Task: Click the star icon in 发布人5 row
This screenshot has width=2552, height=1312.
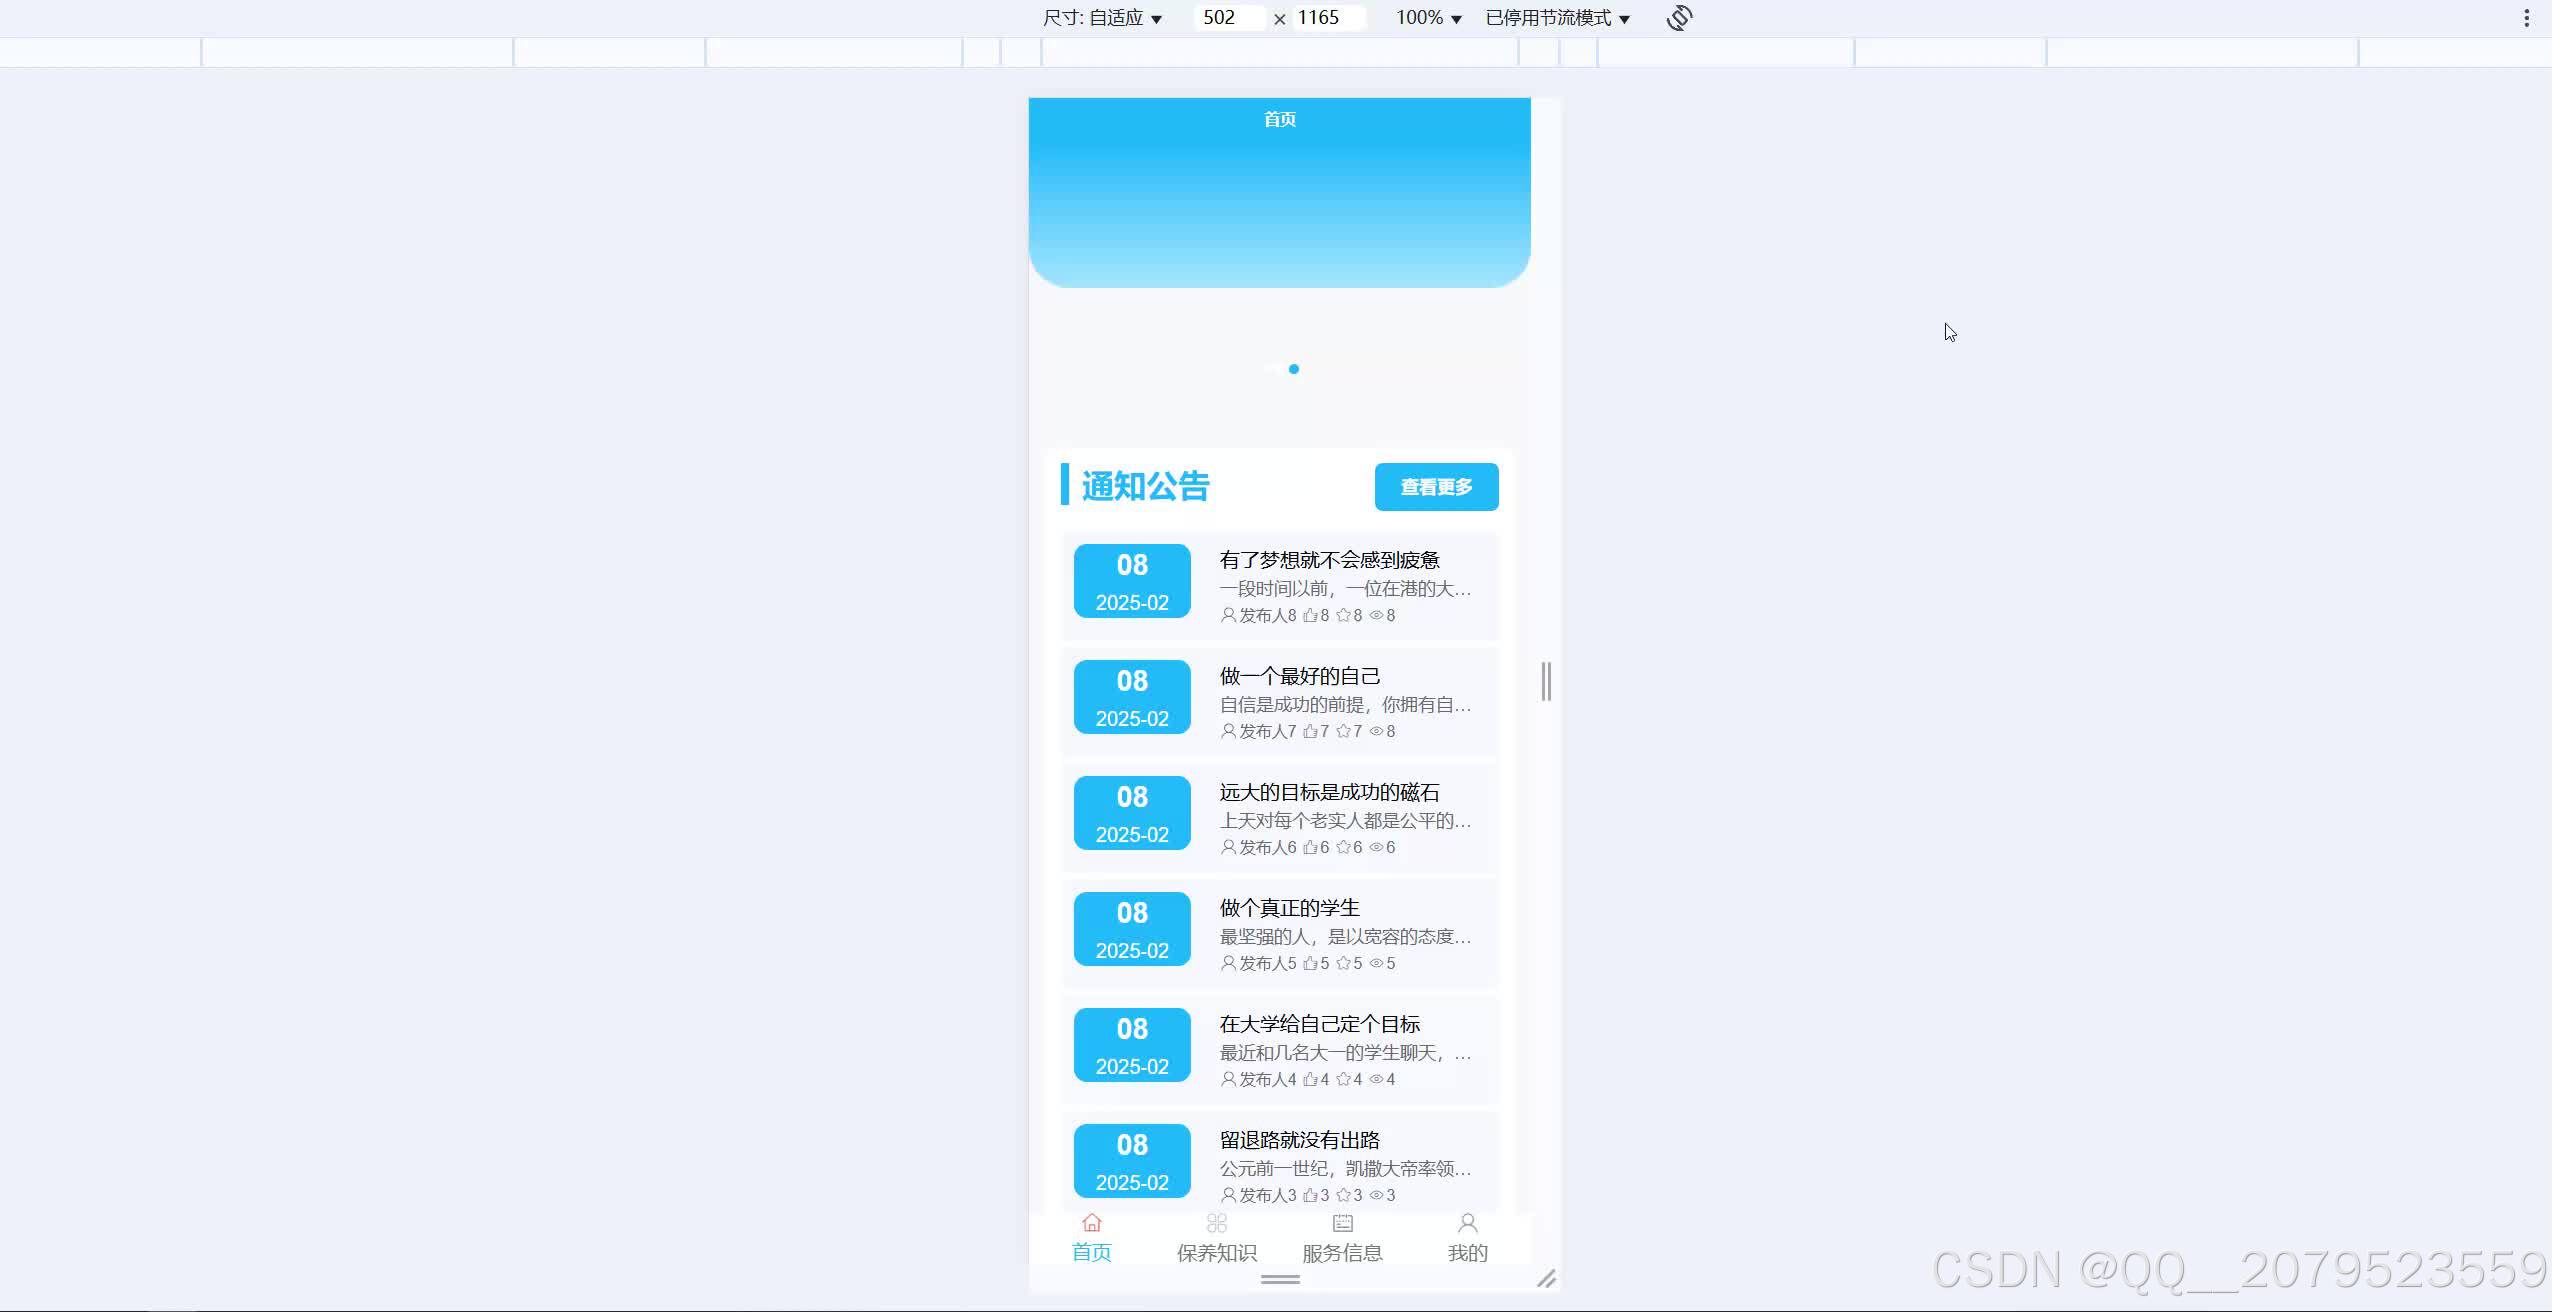Action: click(x=1343, y=963)
